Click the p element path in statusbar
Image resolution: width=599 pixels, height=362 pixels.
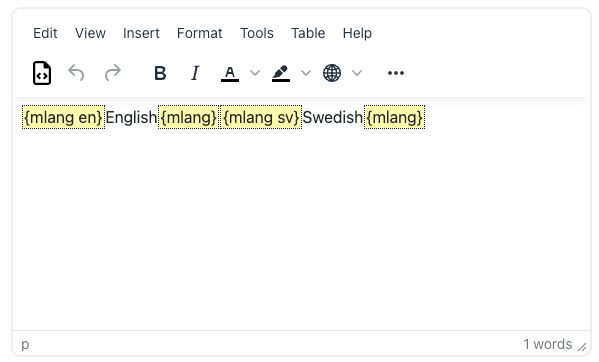25,344
